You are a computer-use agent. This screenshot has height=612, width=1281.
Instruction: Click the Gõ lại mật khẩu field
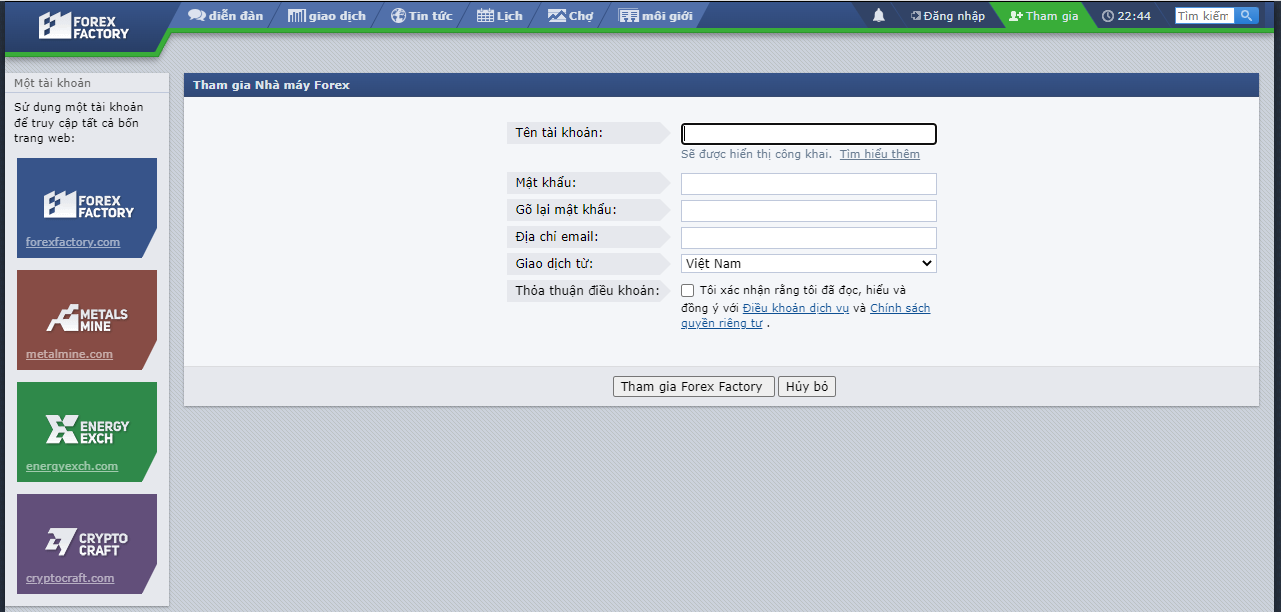point(809,211)
